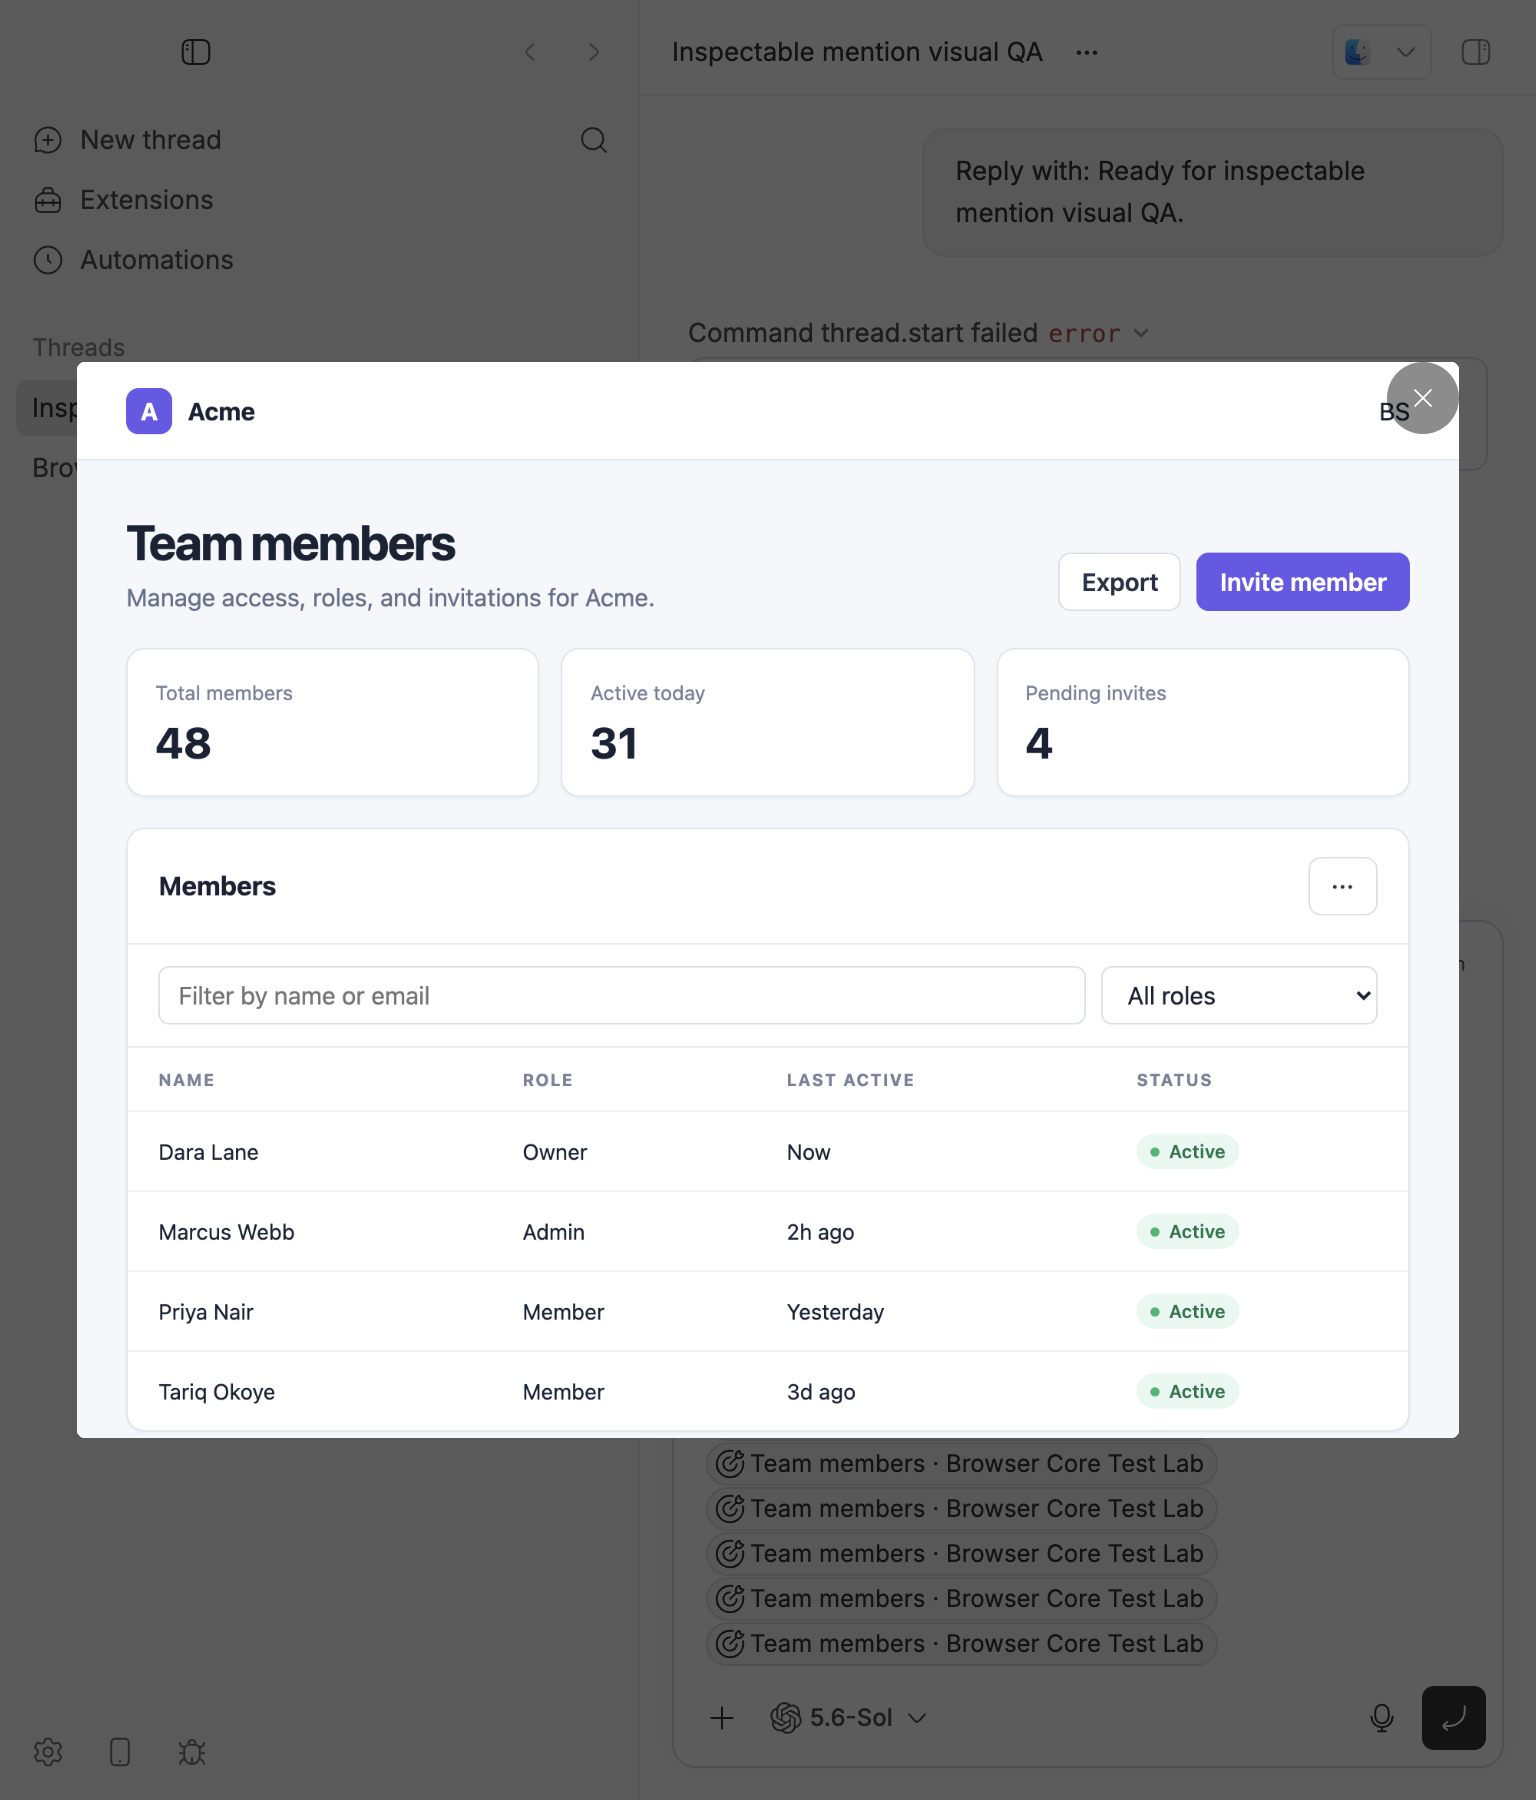Viewport: 1536px width, 1800px height.
Task: Click the Active badge for Priya Nair
Action: (x=1188, y=1312)
